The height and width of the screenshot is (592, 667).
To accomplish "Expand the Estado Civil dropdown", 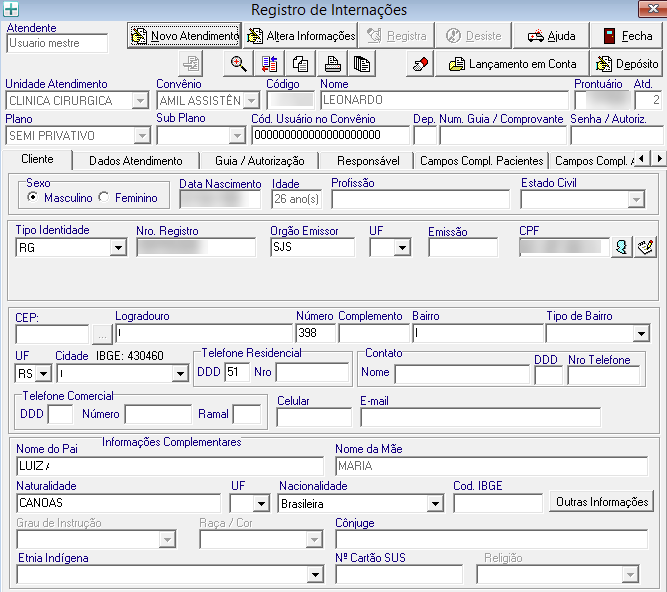I will coord(636,199).
